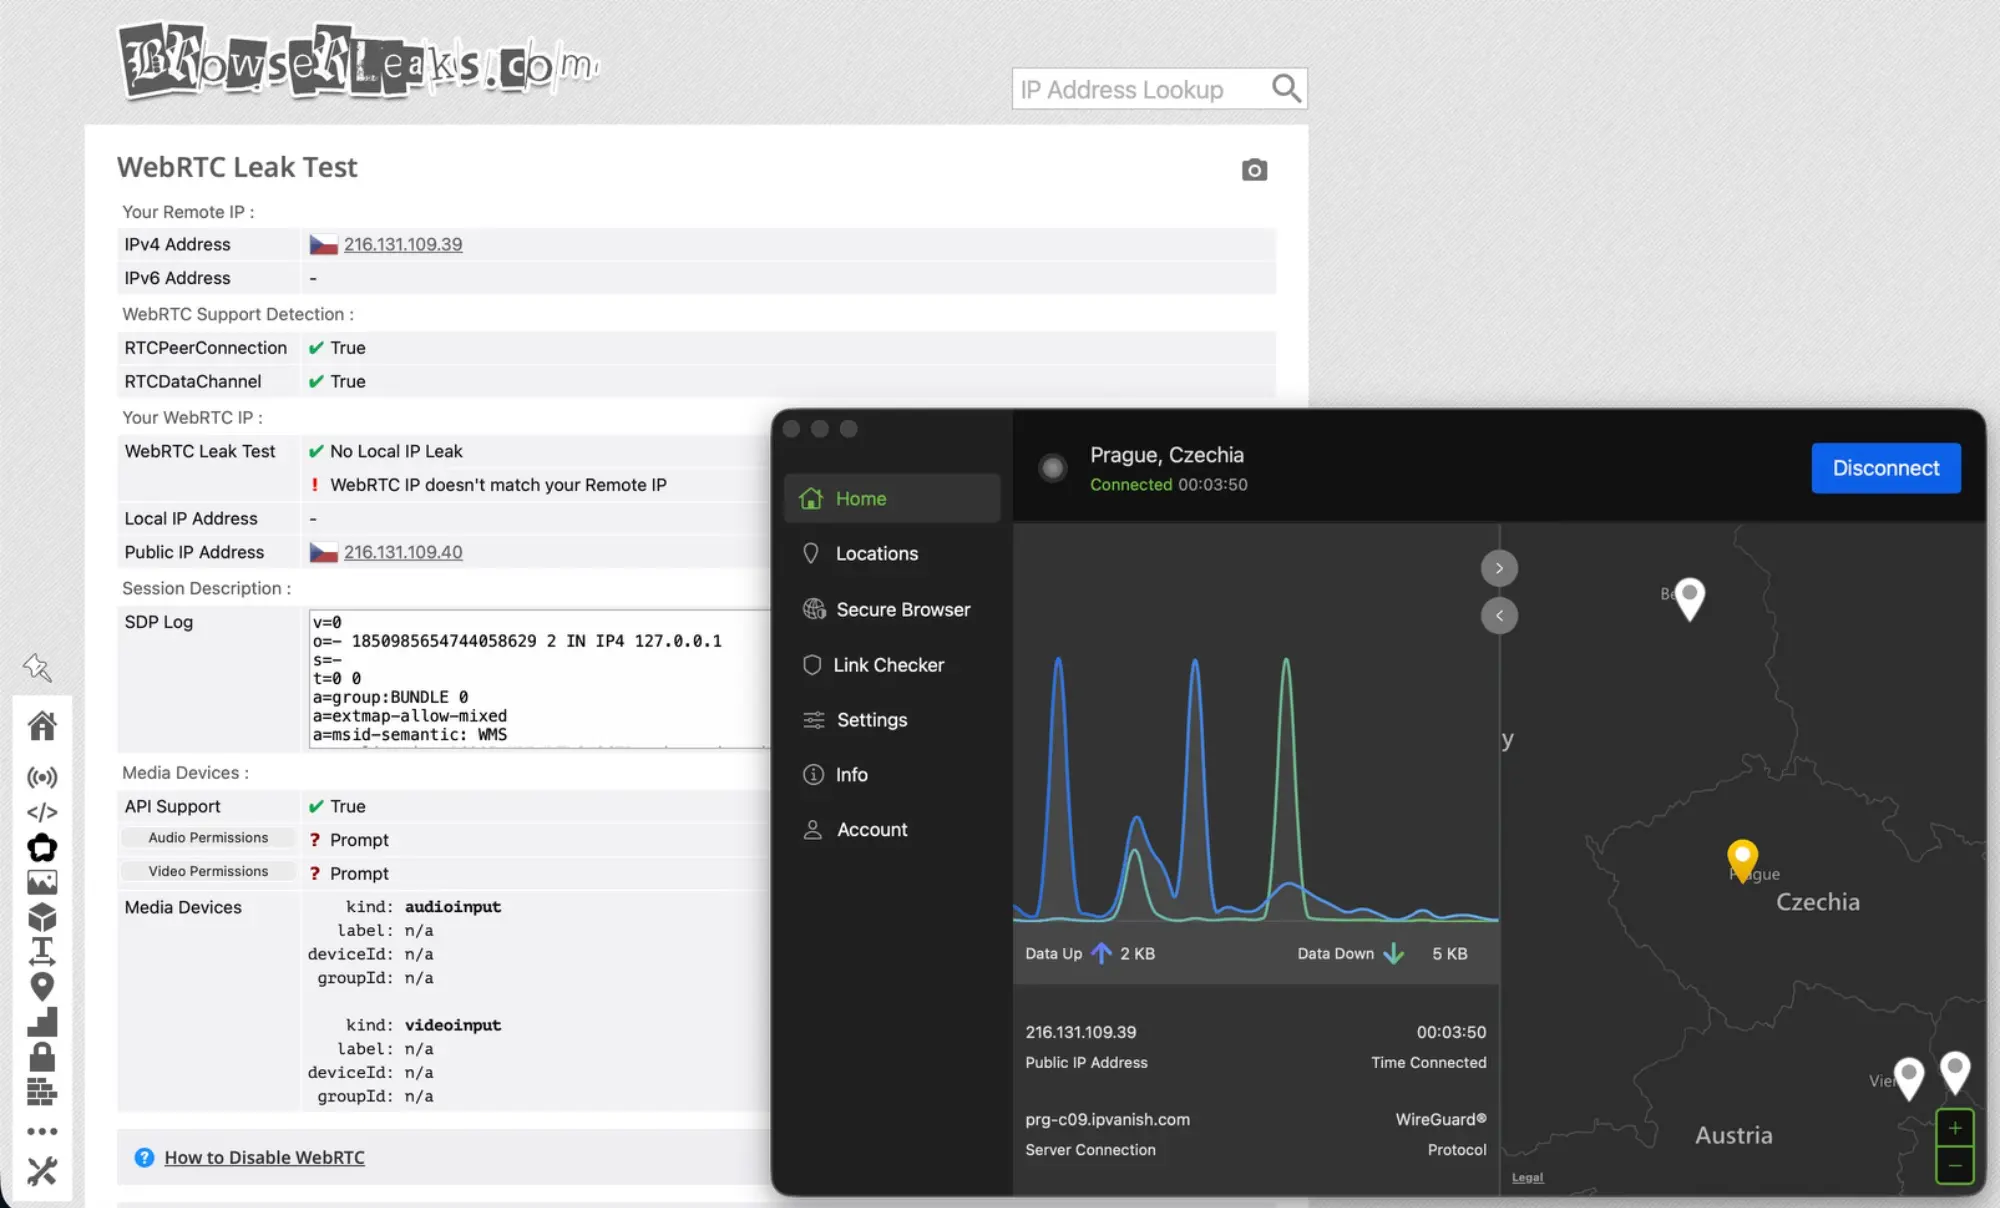Select the WebRTC radio-waves icon in sidebar
Viewport: 2000px width, 1208px height.
(x=42, y=777)
